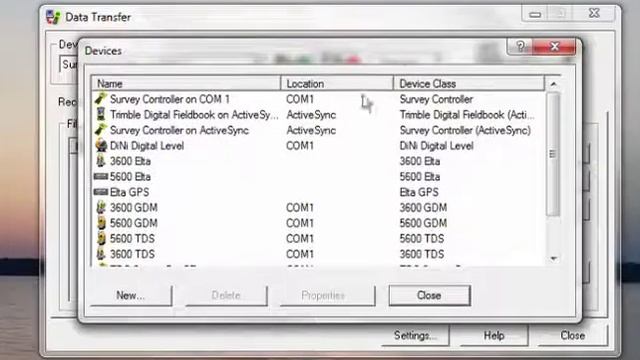Click COM1 location in the DiNi Digital Level row

pos(300,146)
